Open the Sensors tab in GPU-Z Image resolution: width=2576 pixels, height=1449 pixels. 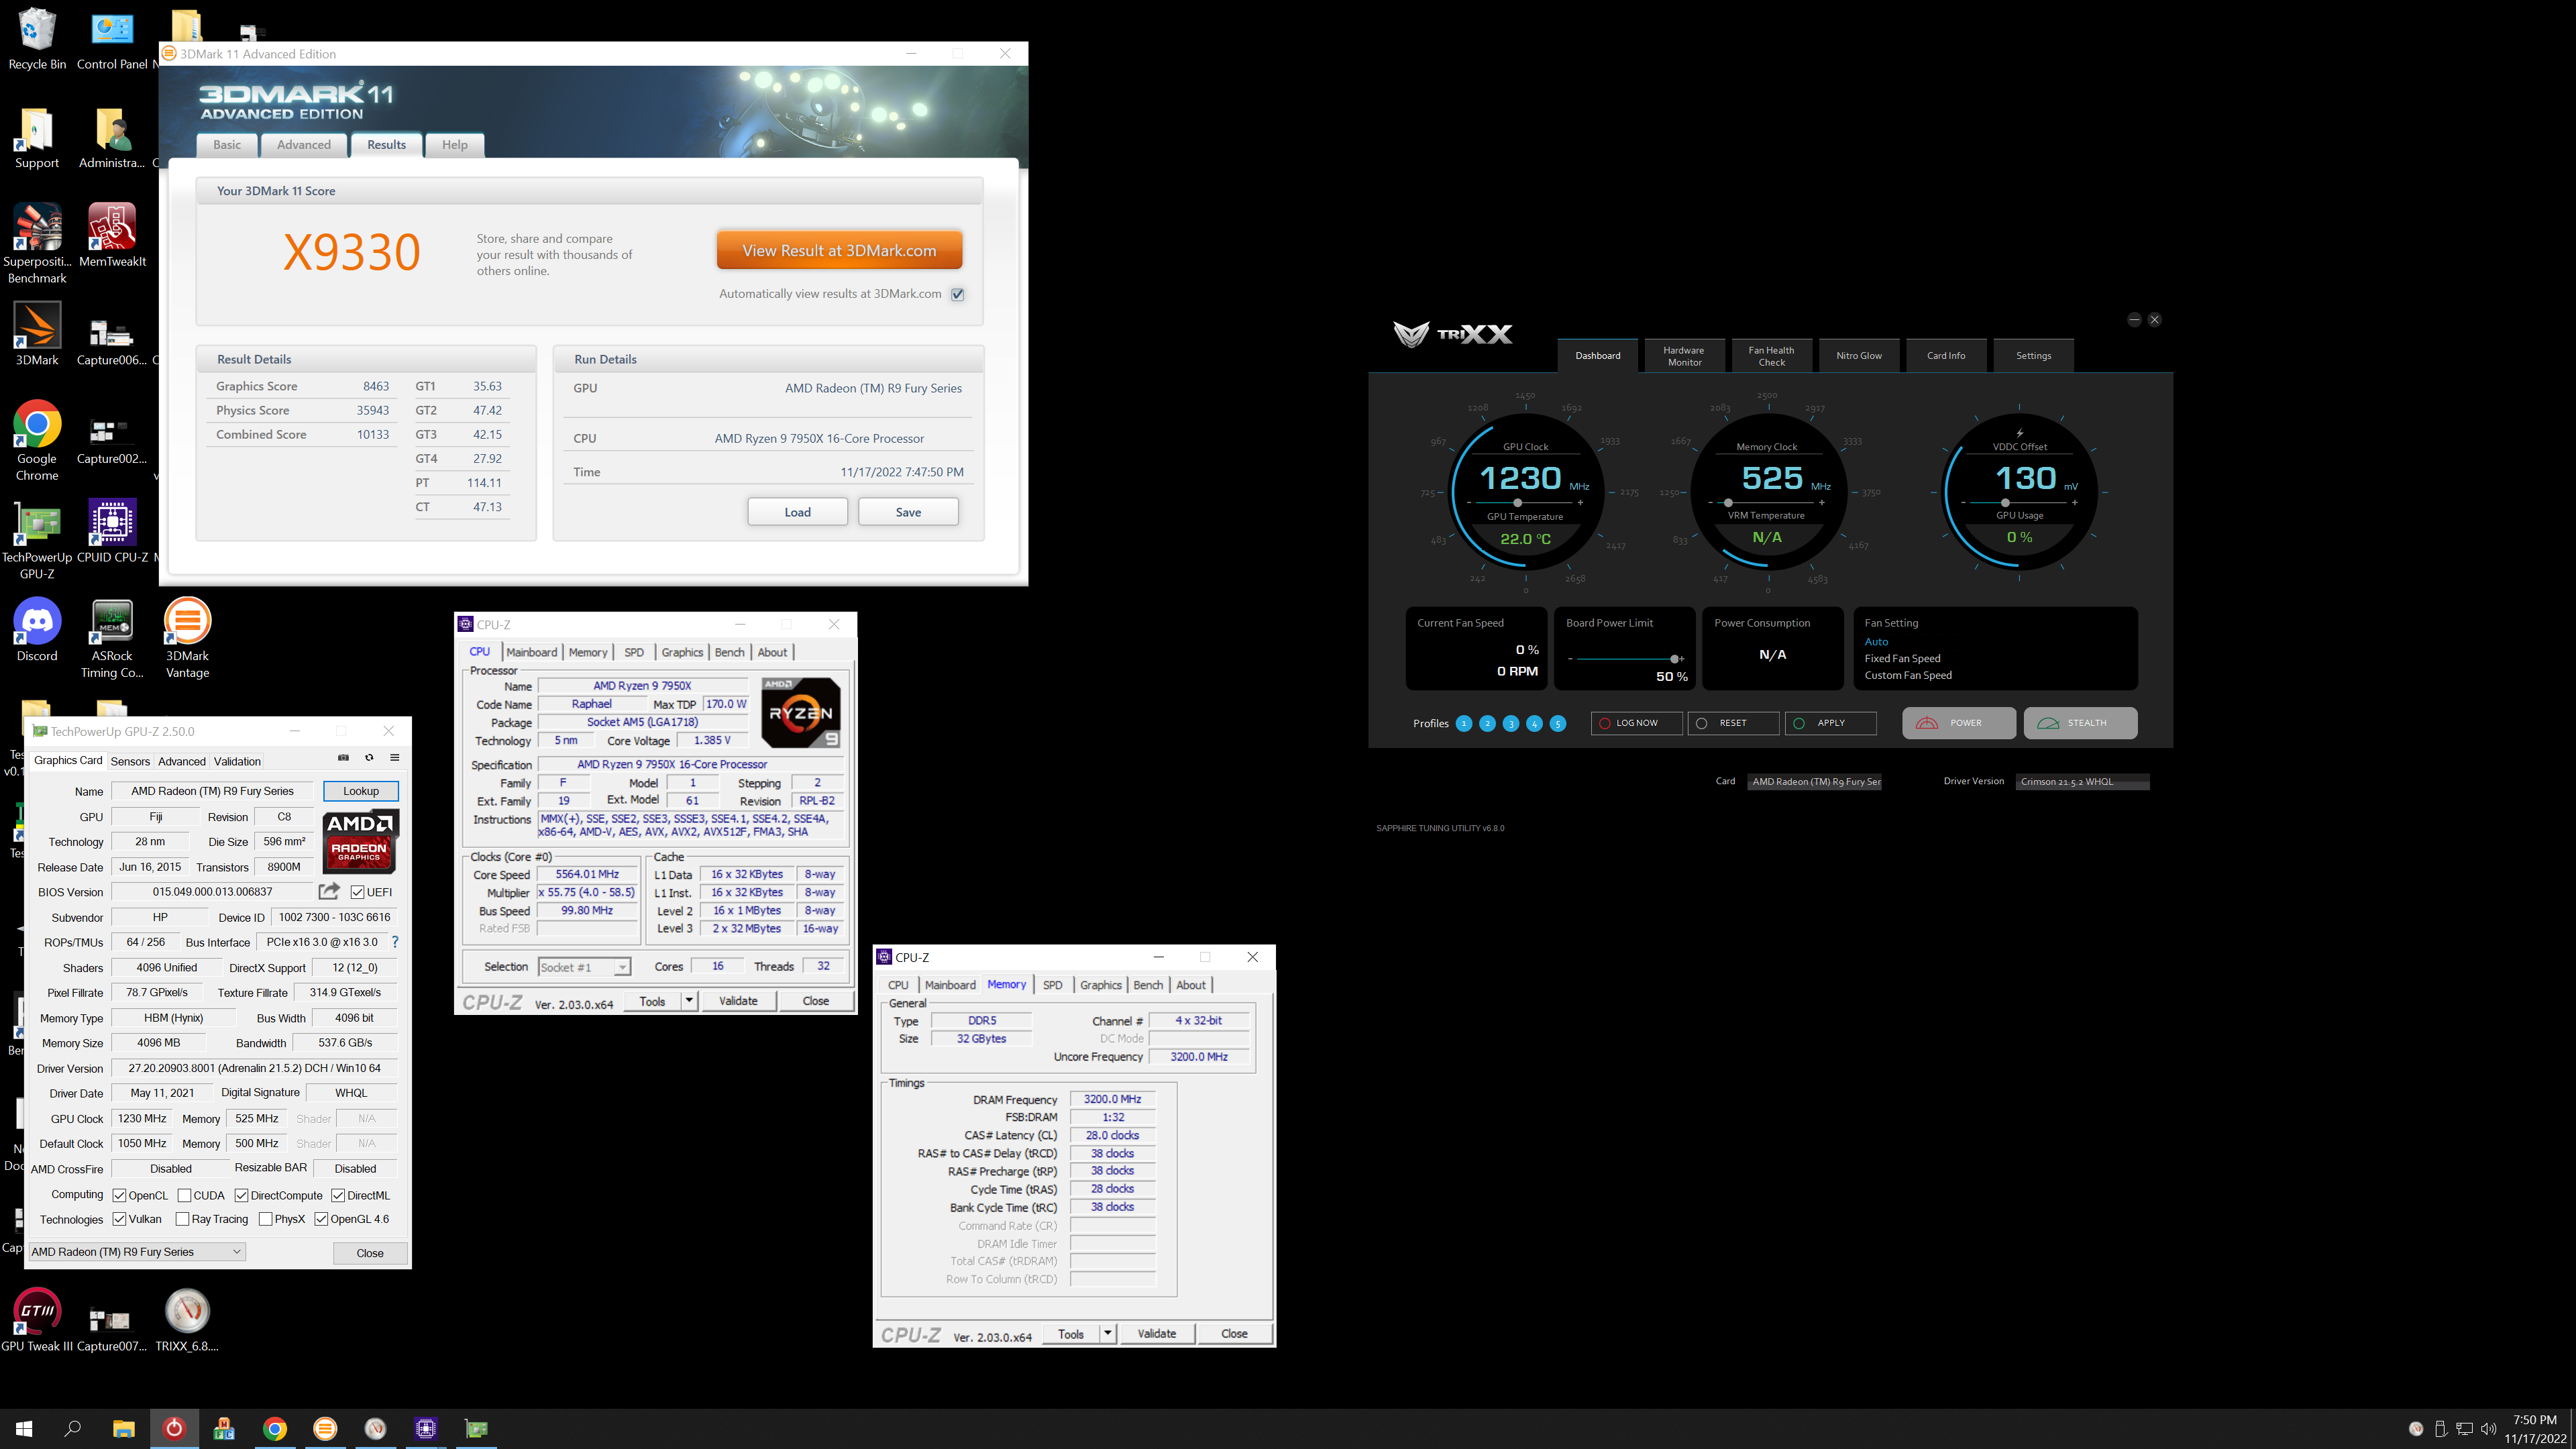point(130,761)
